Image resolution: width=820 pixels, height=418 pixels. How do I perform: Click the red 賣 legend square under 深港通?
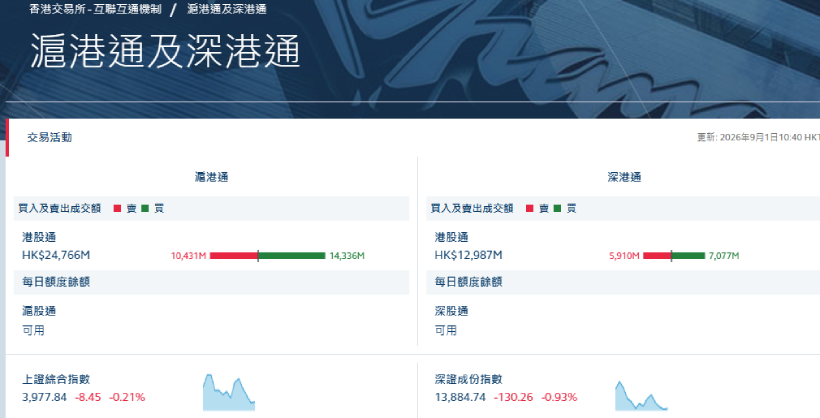530,208
